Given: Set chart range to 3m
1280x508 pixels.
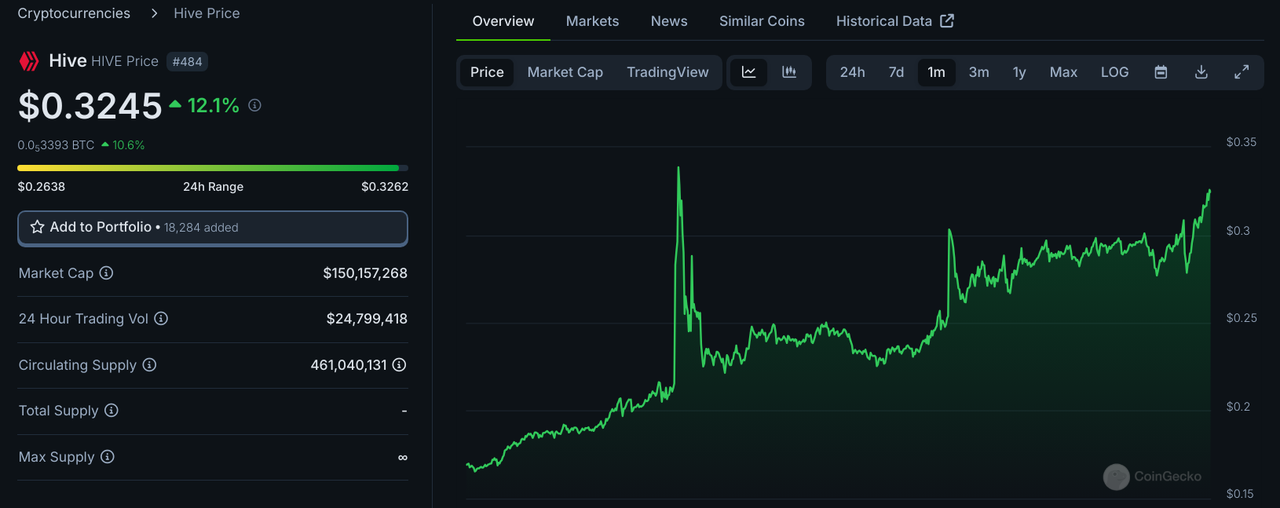Looking at the screenshot, I should 979,72.
